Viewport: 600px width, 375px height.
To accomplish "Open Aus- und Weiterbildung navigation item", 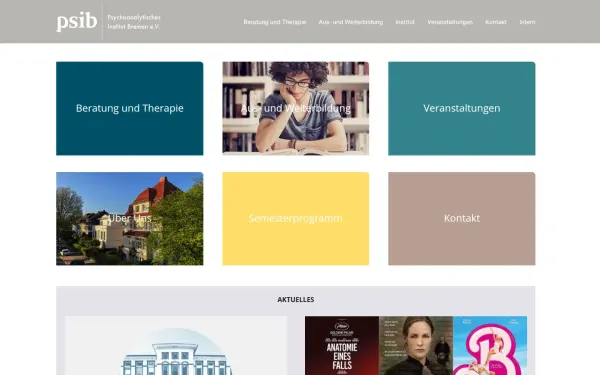I will [x=351, y=22].
